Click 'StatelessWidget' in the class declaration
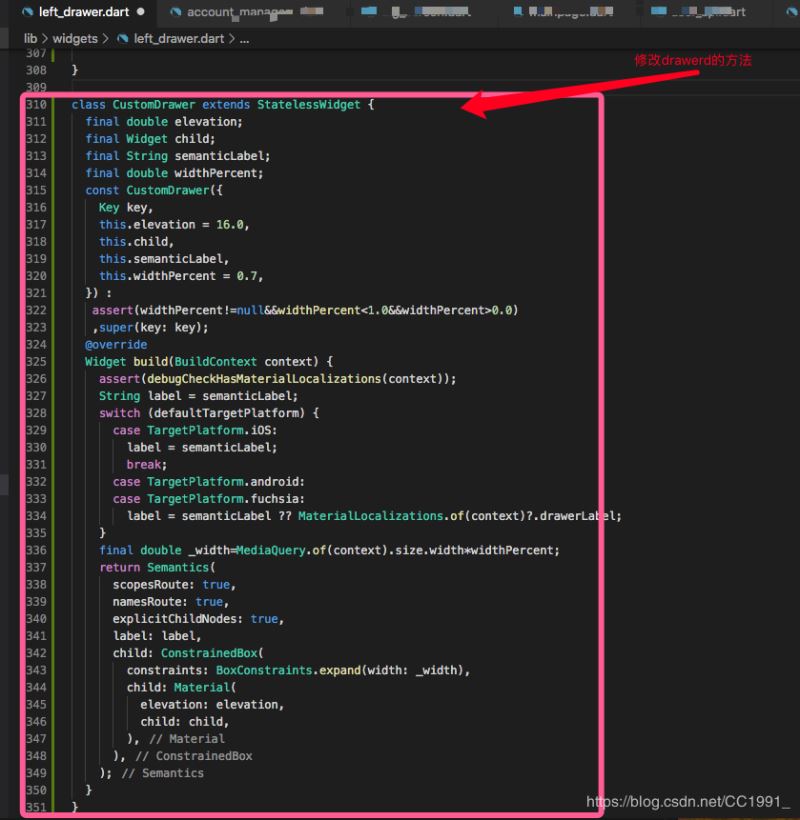 click(308, 105)
